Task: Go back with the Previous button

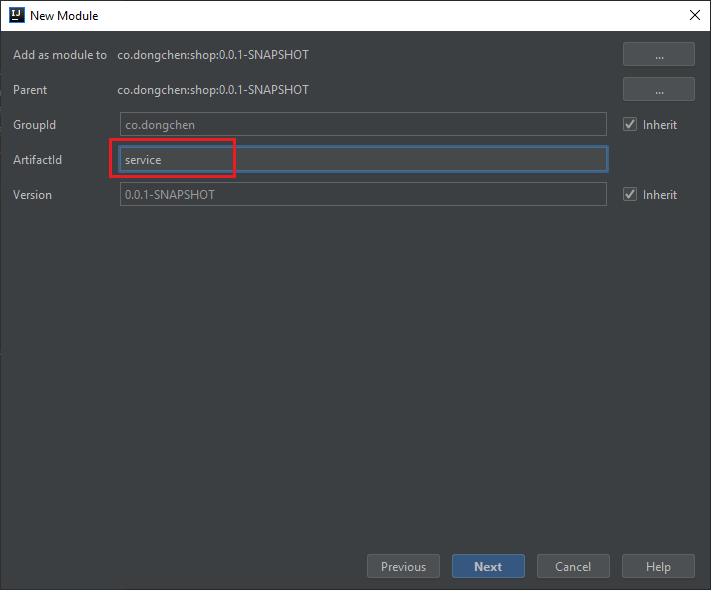Action: pos(403,567)
